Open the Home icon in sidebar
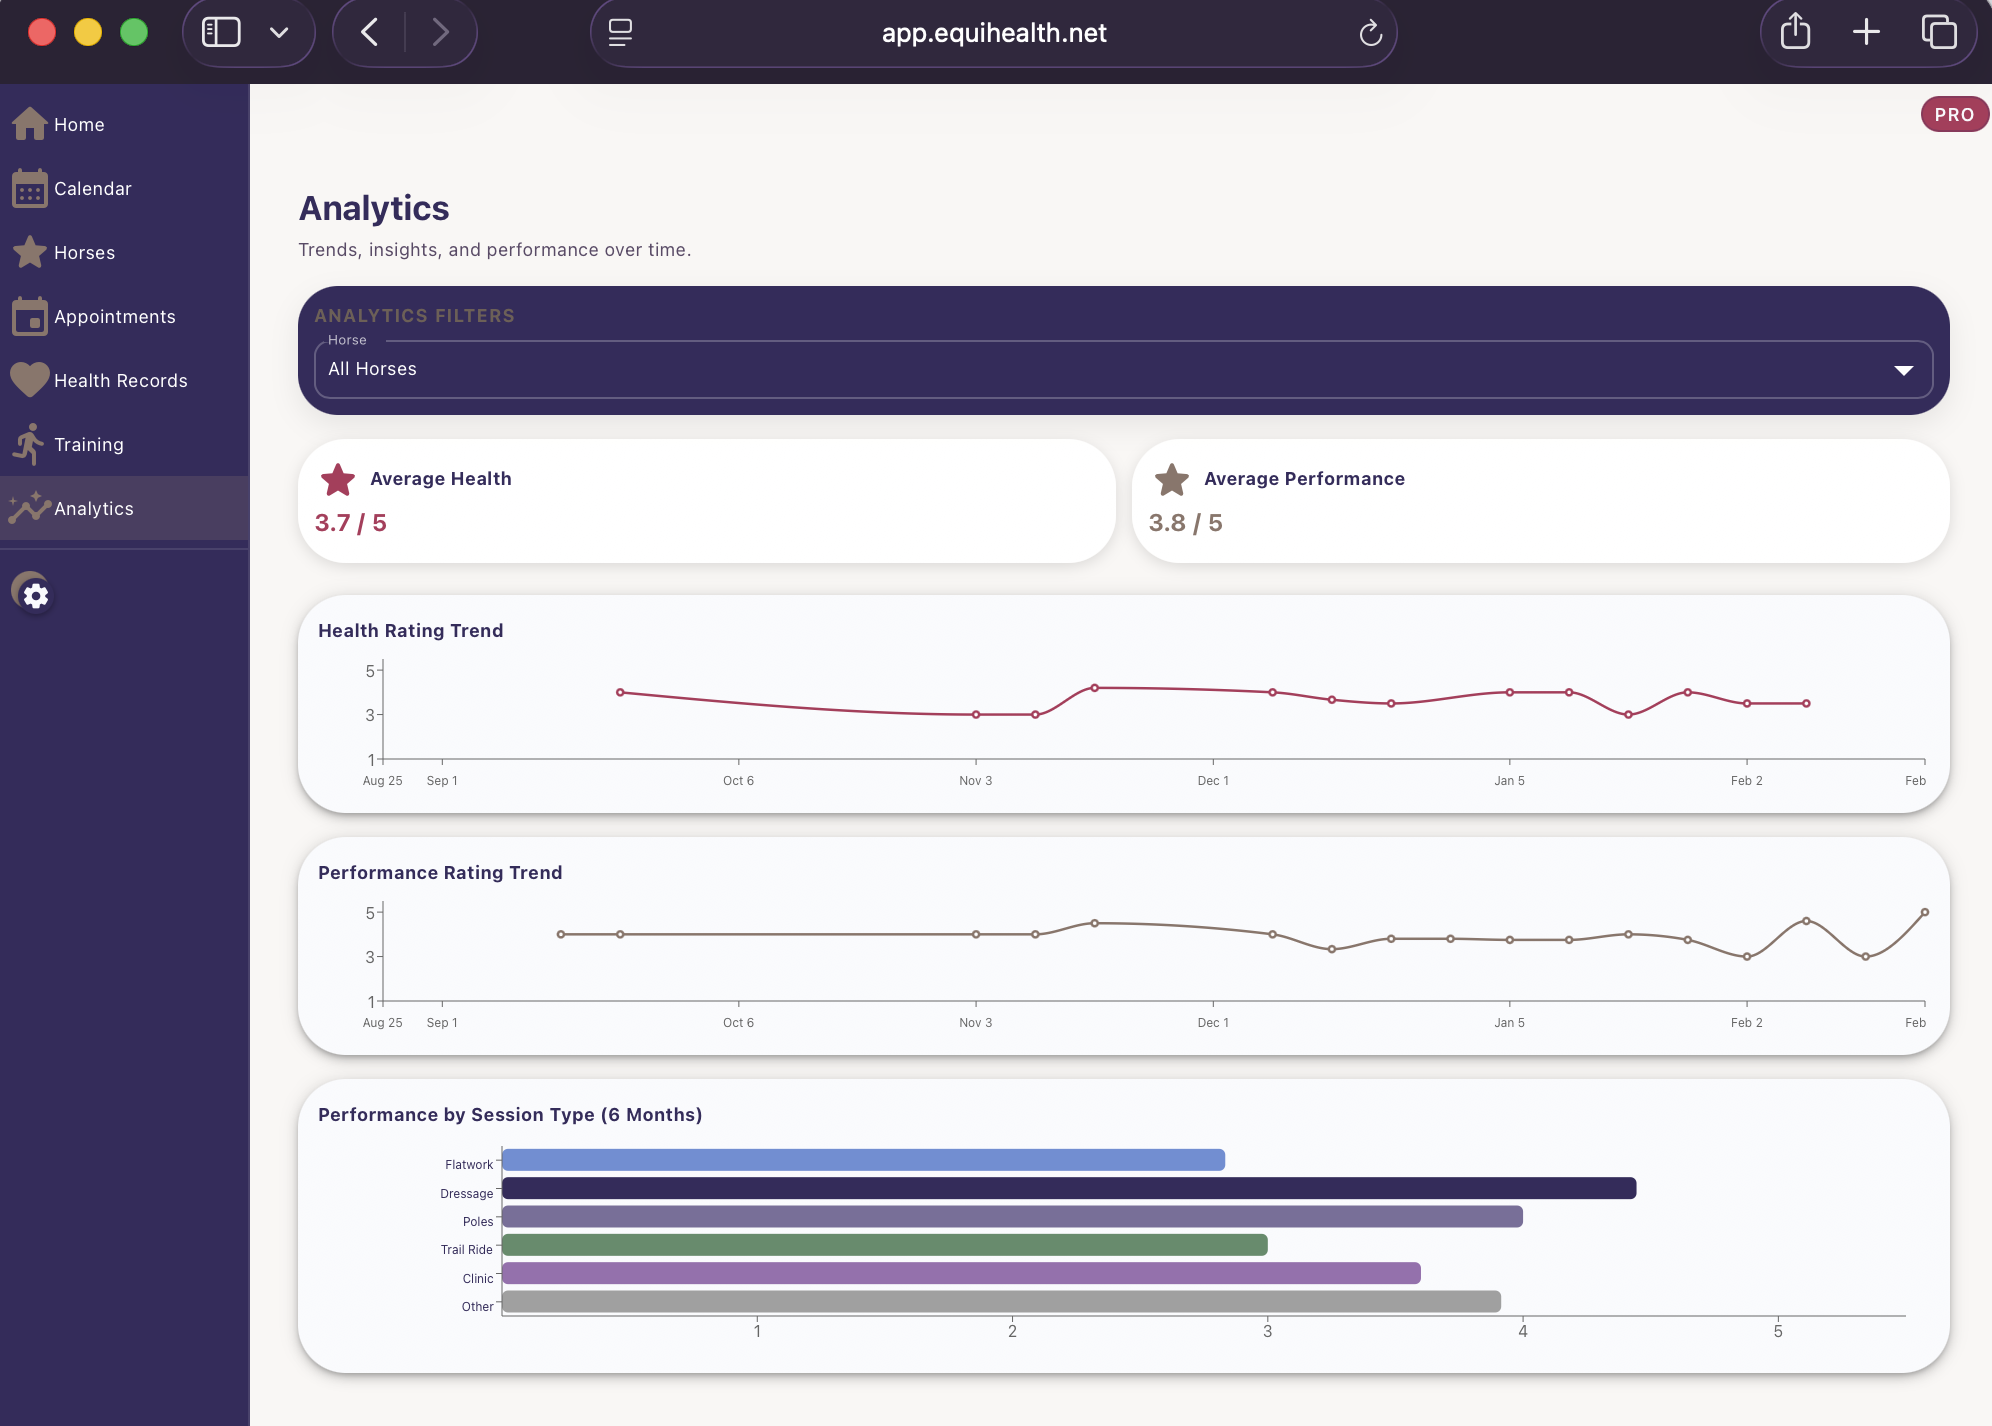1992x1426 pixels. (29, 123)
